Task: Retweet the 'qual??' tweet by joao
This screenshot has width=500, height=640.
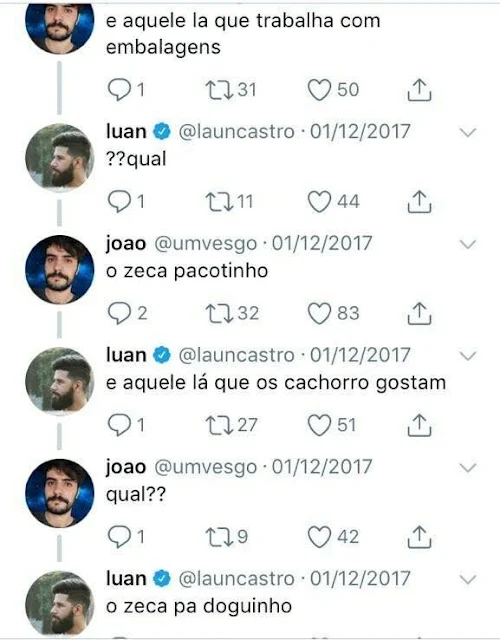Action: tap(219, 537)
